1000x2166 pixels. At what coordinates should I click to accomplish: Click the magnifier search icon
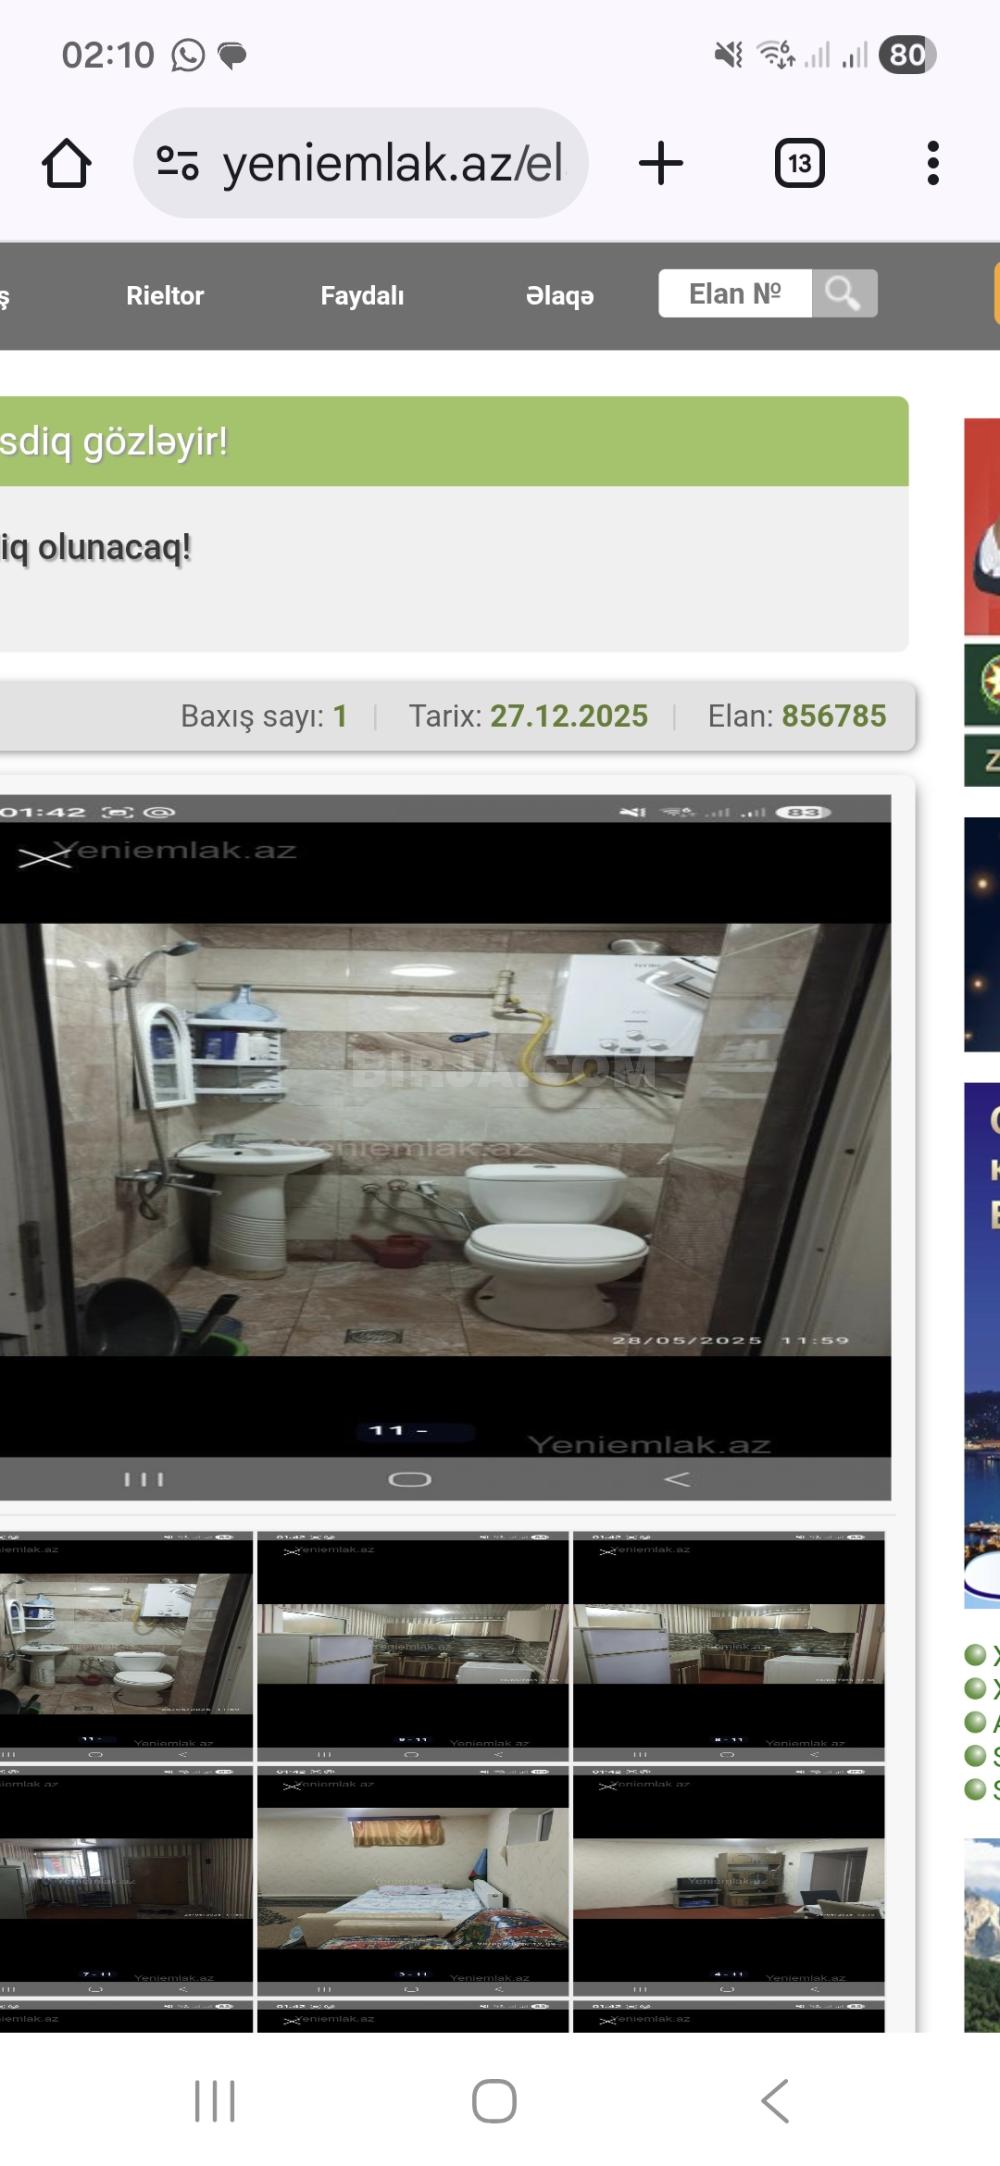[843, 294]
